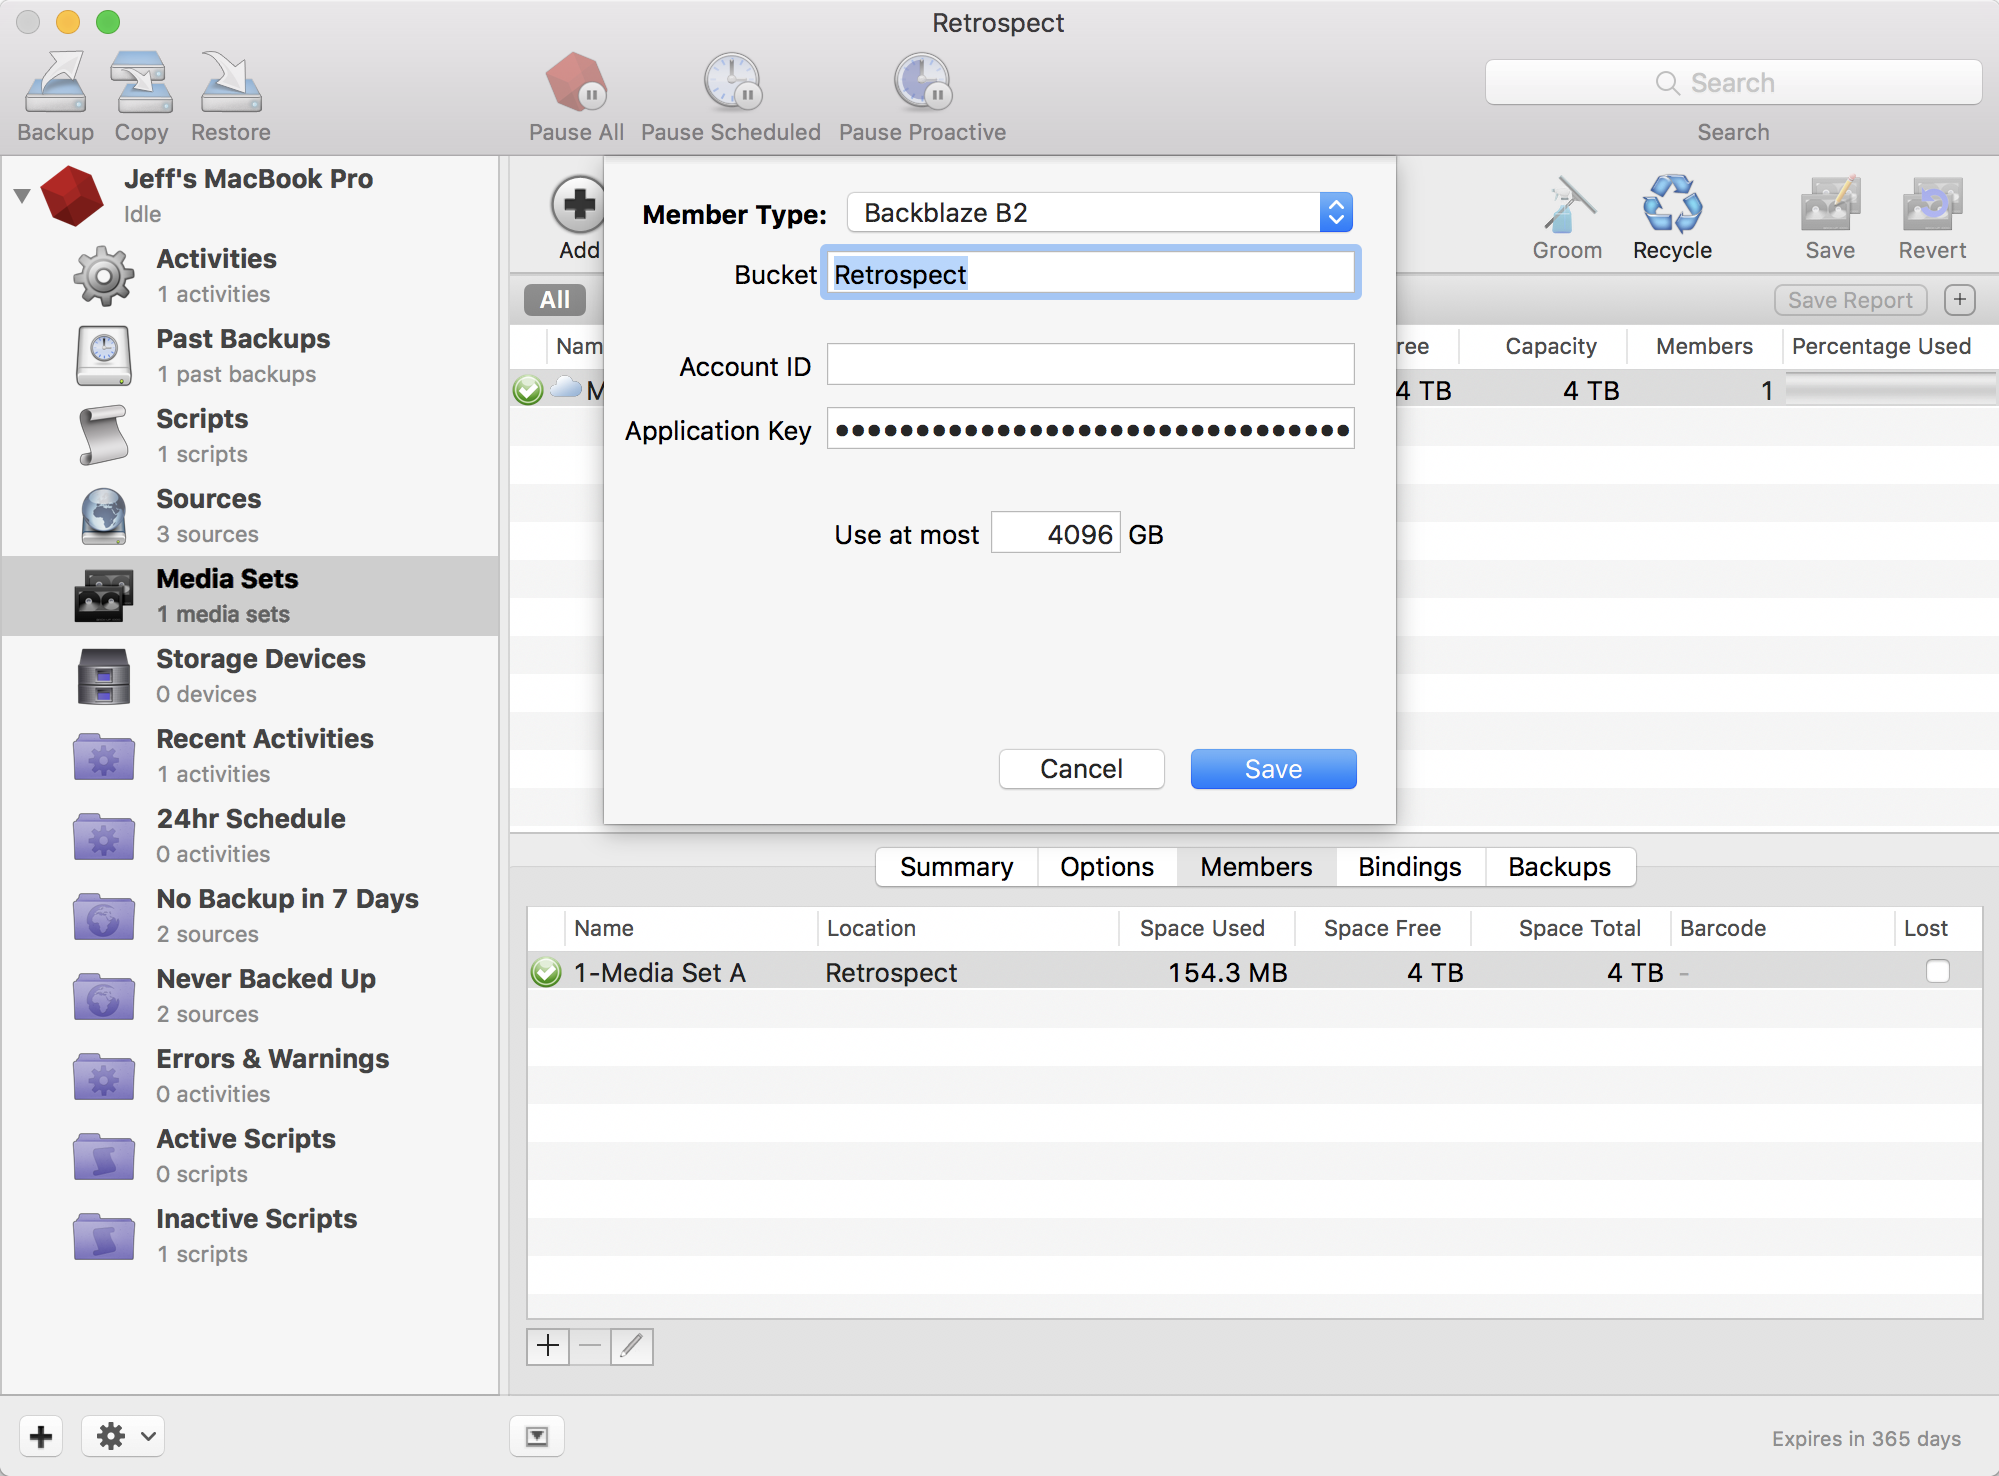Set the Use at most GB value

1055,533
